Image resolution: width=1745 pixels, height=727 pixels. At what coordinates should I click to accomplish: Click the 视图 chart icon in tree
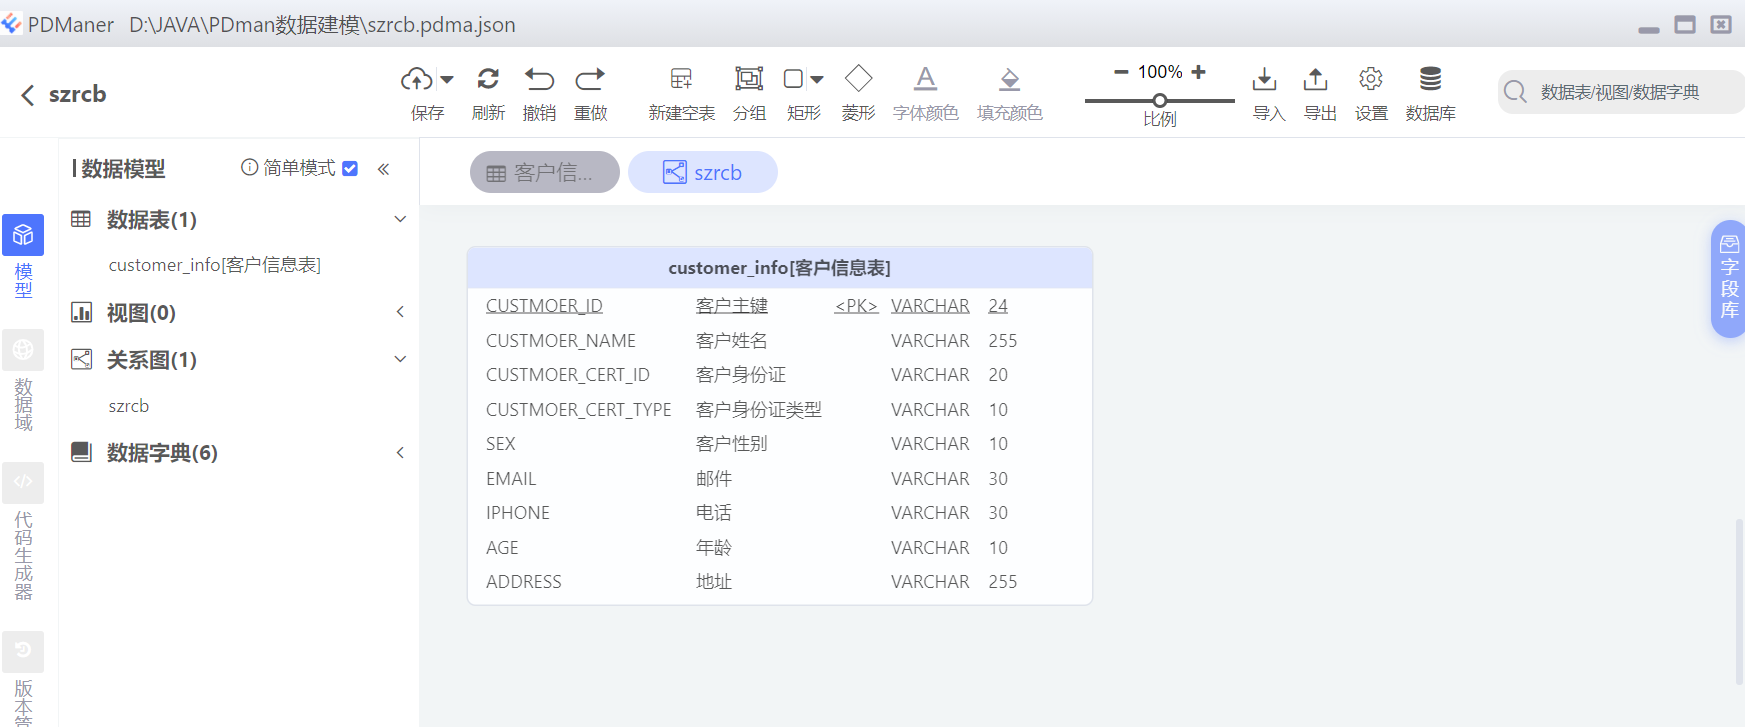[81, 312]
